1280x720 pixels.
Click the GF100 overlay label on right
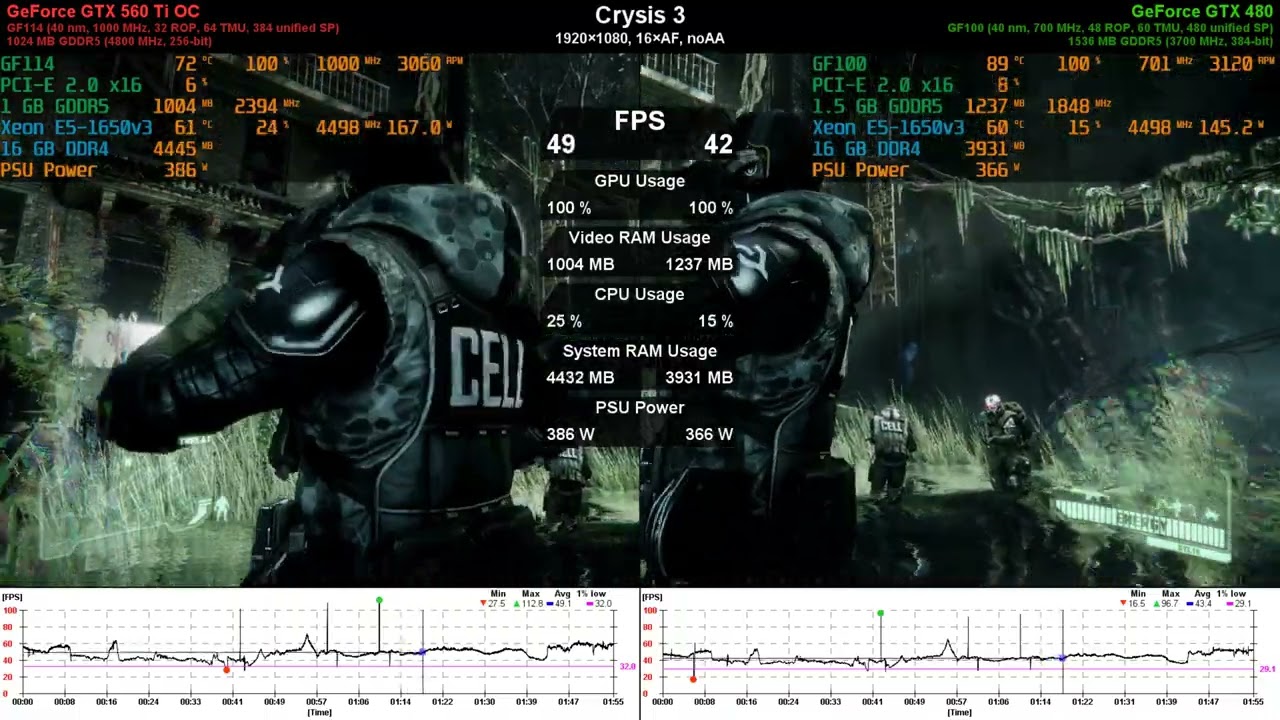click(x=839, y=64)
